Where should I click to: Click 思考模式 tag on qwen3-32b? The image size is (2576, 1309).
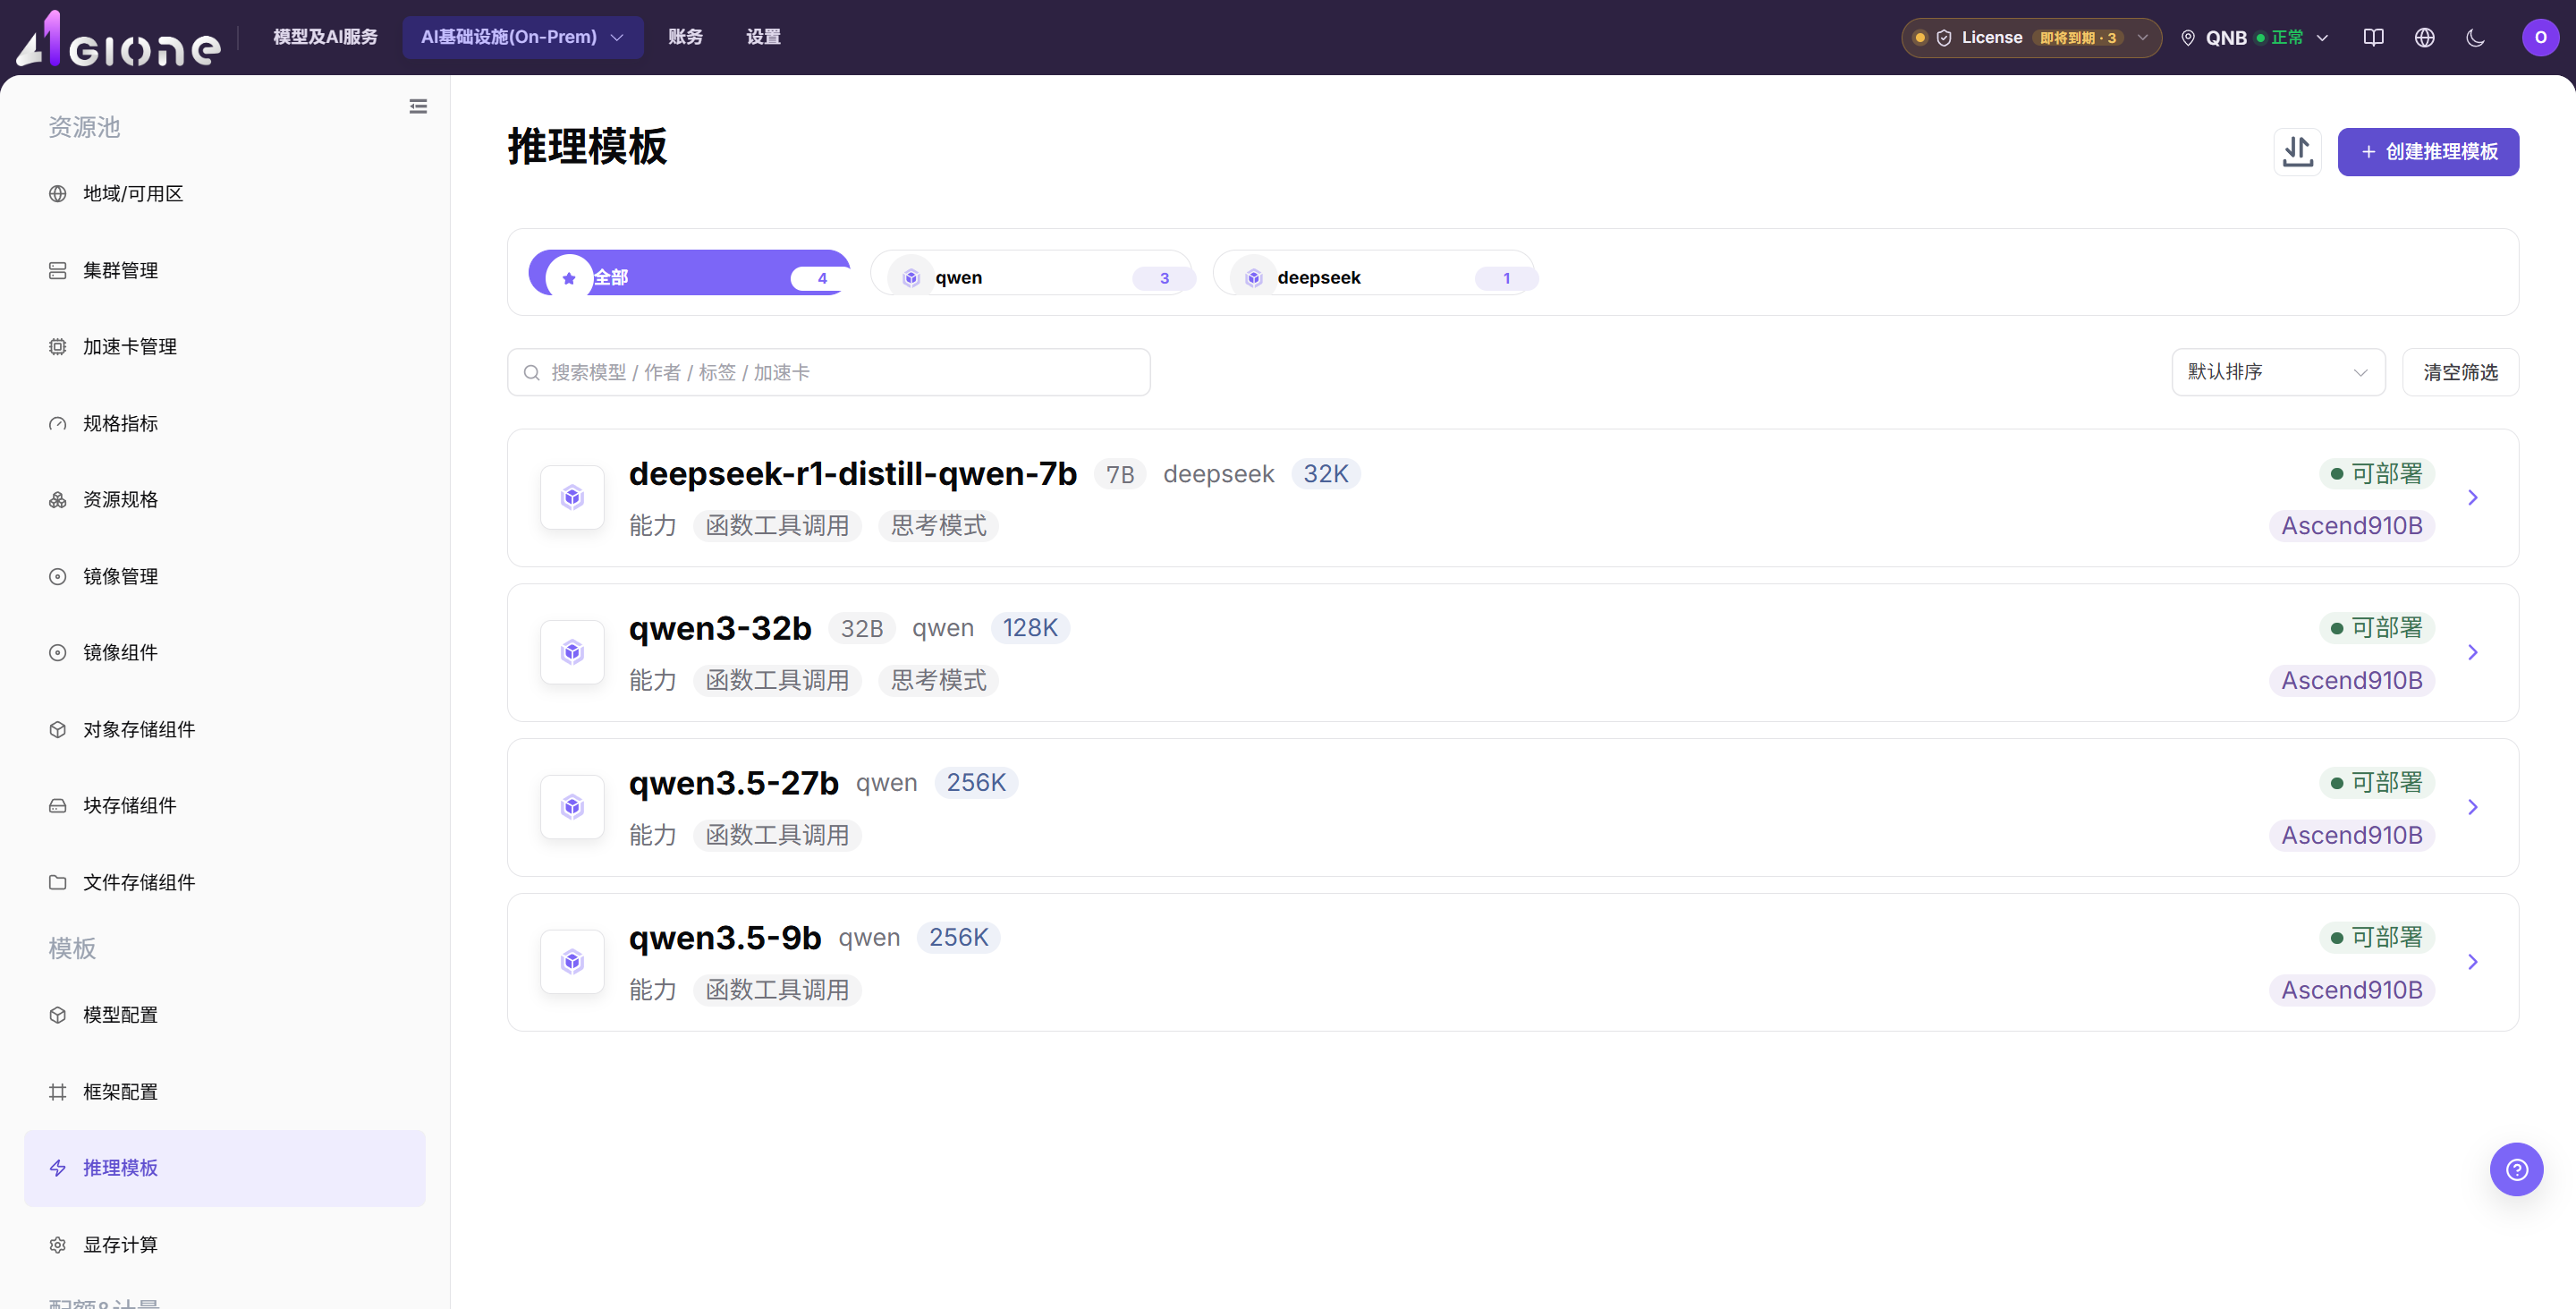click(938, 681)
